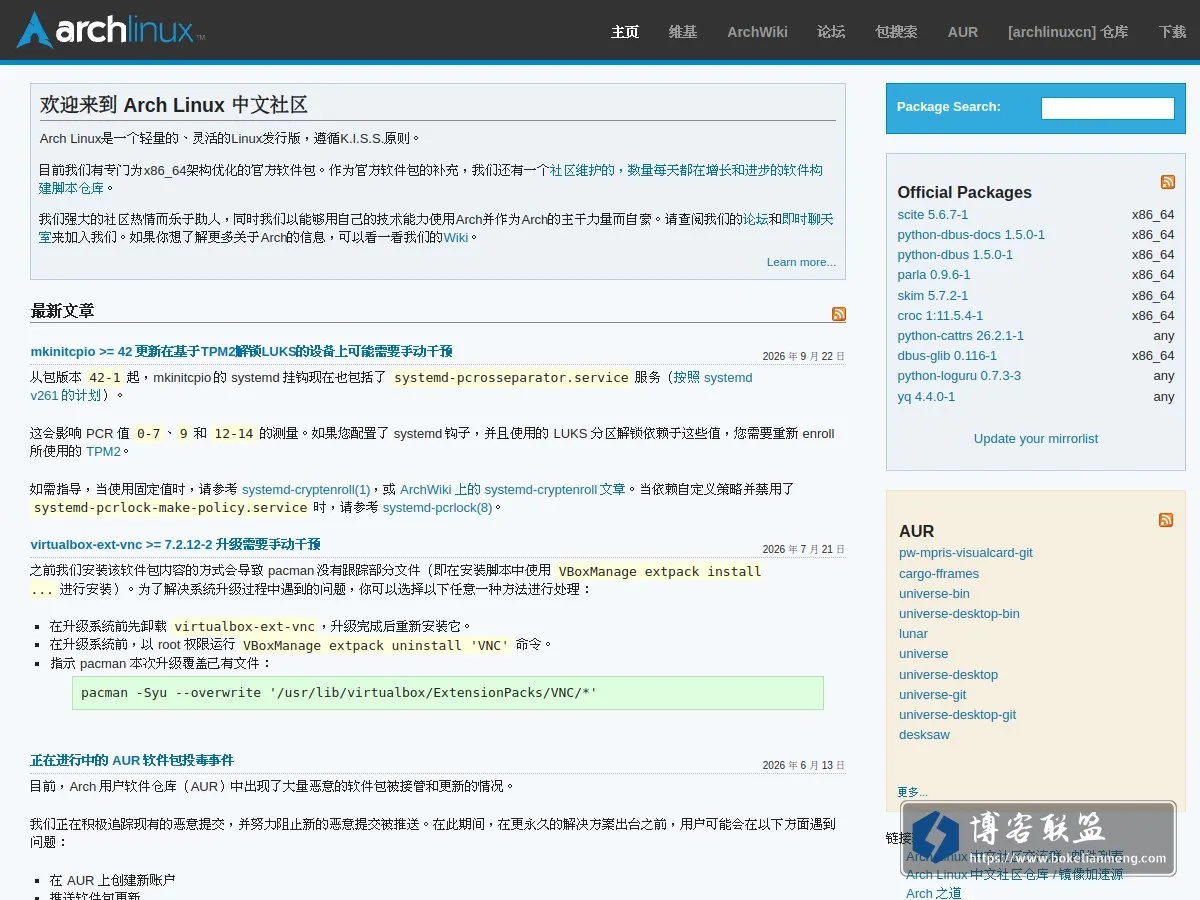Open the 包搜索 nav item

[x=896, y=32]
